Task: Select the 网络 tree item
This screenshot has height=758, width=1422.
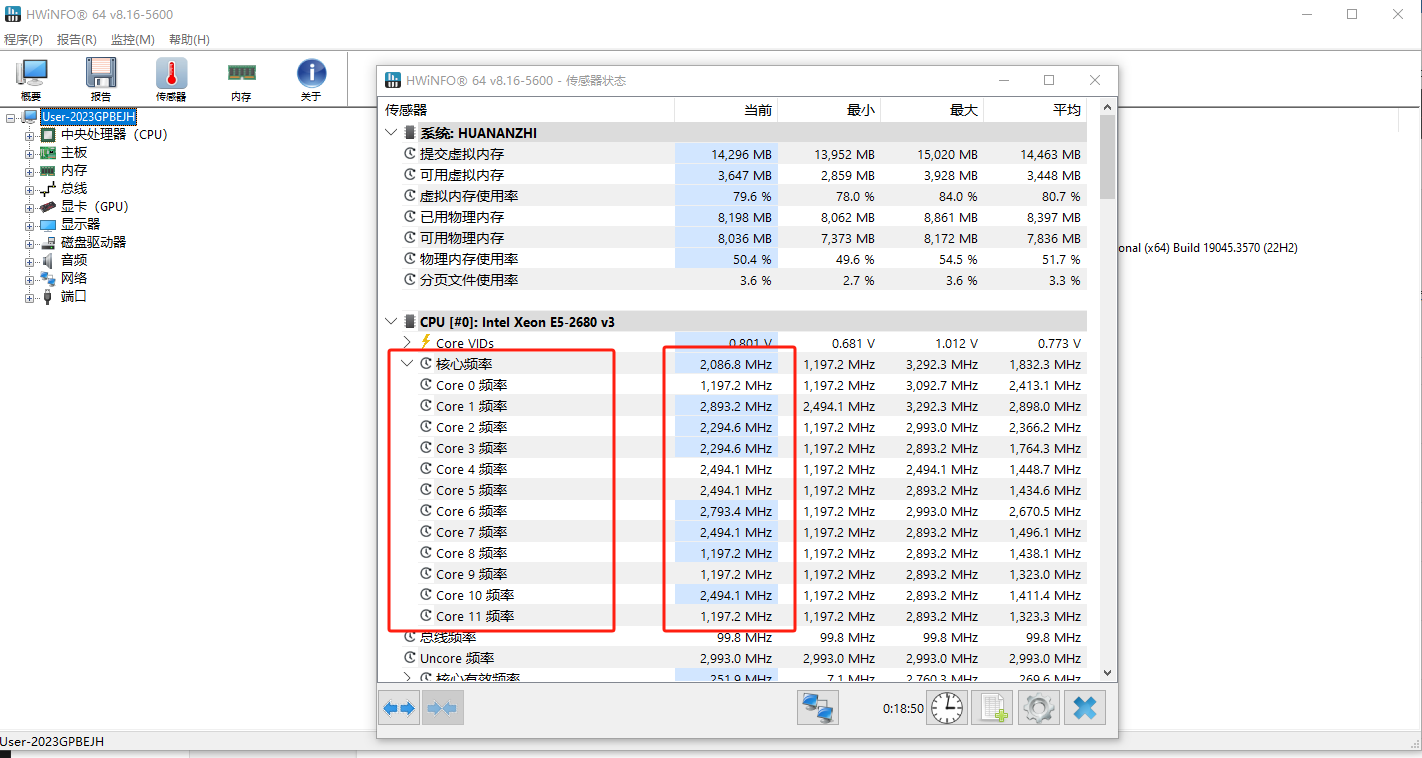Action: point(74,278)
